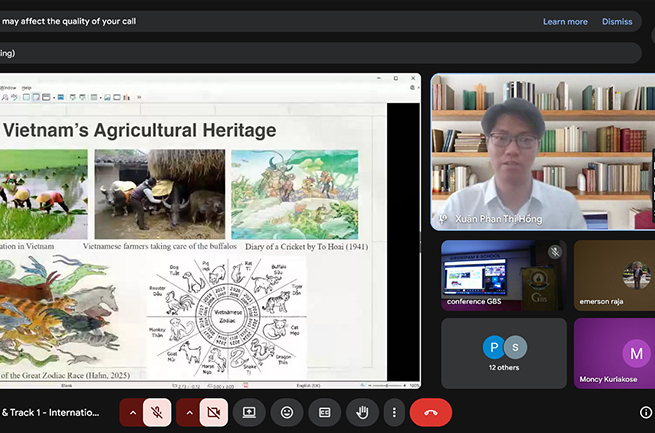Turn on the camera
Image resolution: width=655 pixels, height=433 pixels.
point(213,412)
